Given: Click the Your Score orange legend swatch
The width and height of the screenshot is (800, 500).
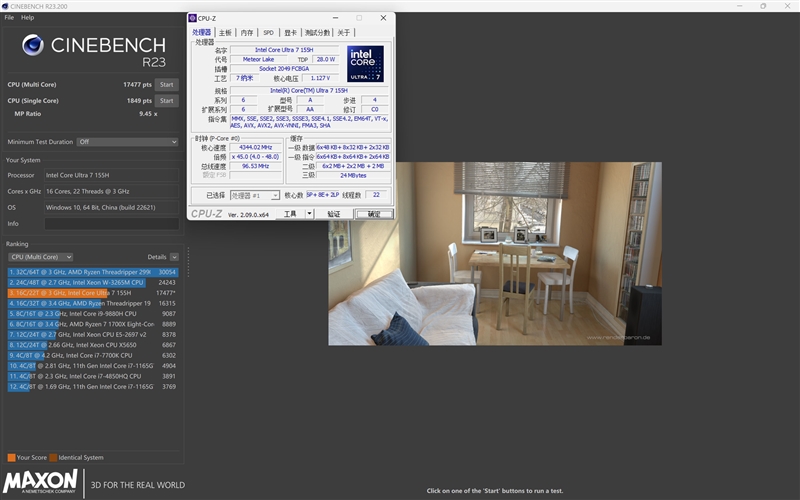Looking at the screenshot, I should [11, 458].
